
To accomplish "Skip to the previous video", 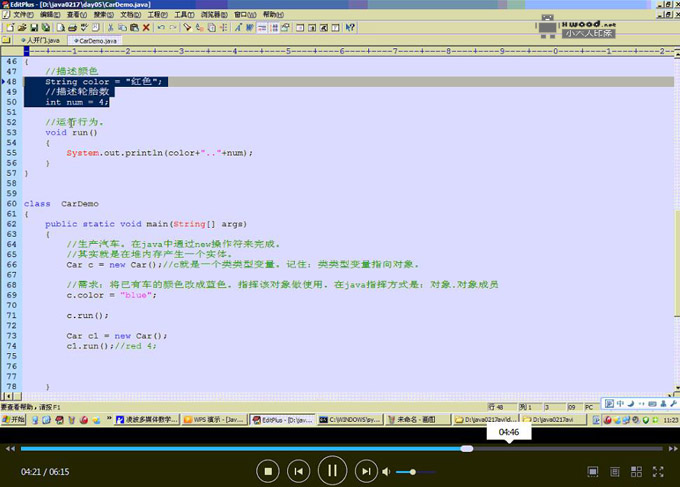I will [298, 471].
